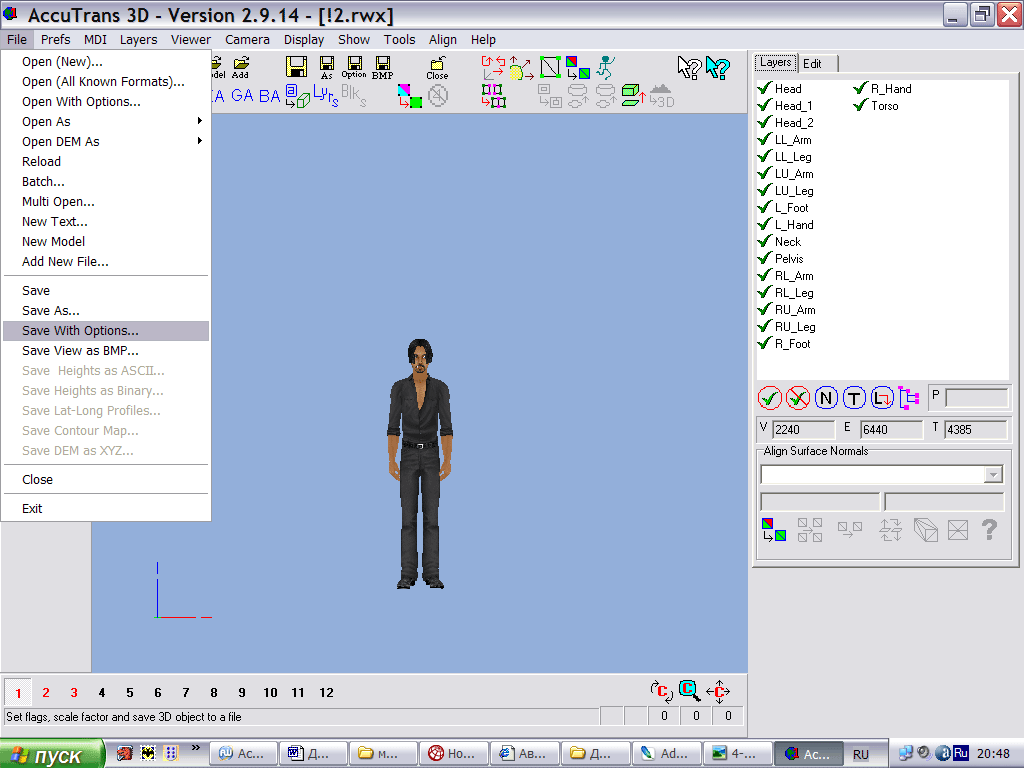Click the green-cornered bounding box icon
The height and width of the screenshot is (768, 1024).
coord(550,67)
